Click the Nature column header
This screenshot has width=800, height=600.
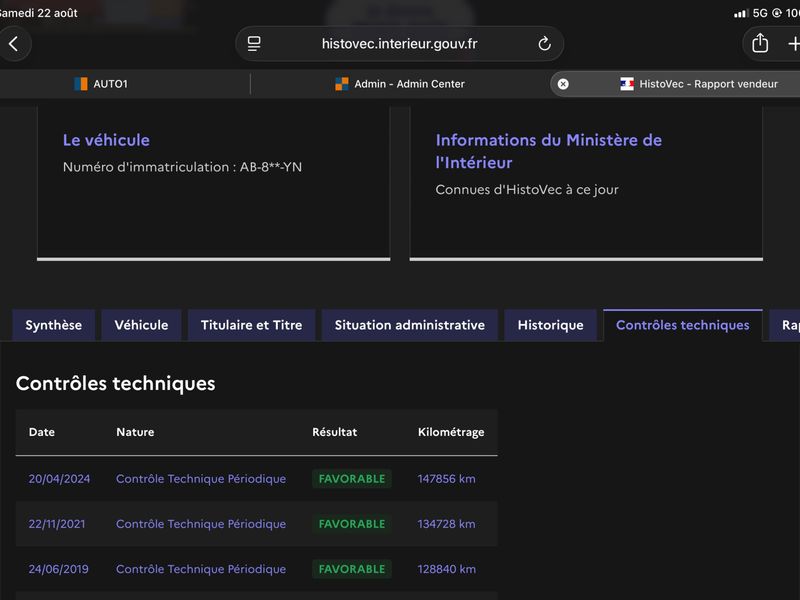[x=135, y=432]
